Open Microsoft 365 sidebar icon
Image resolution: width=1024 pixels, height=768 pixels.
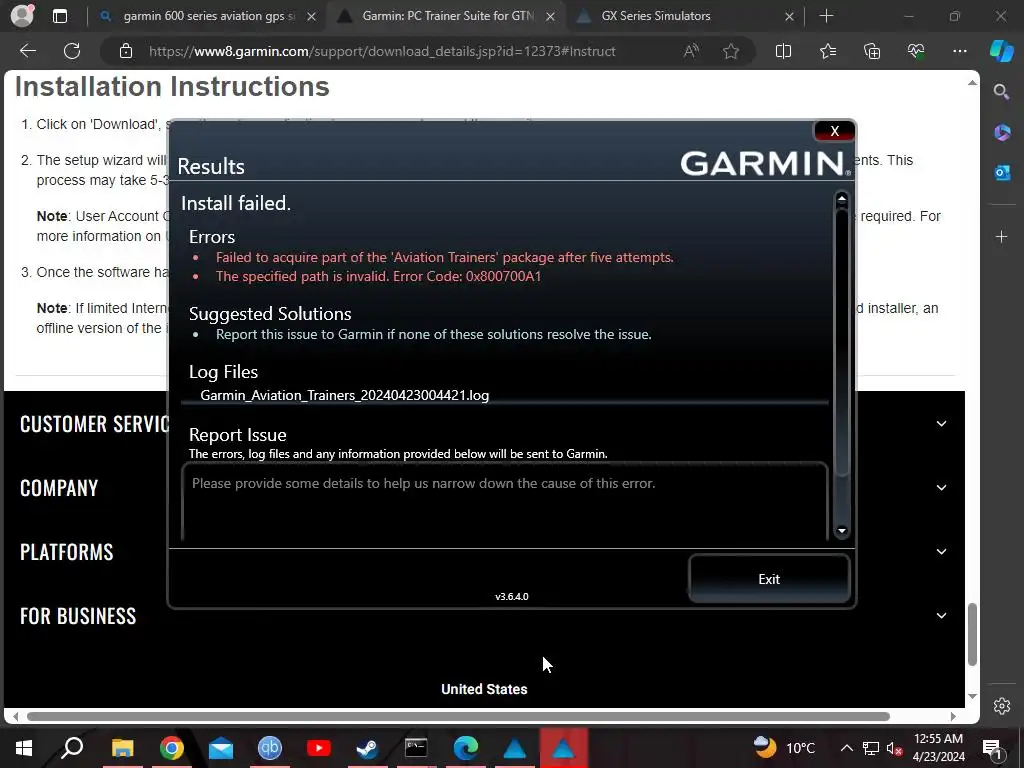coord(1001,133)
